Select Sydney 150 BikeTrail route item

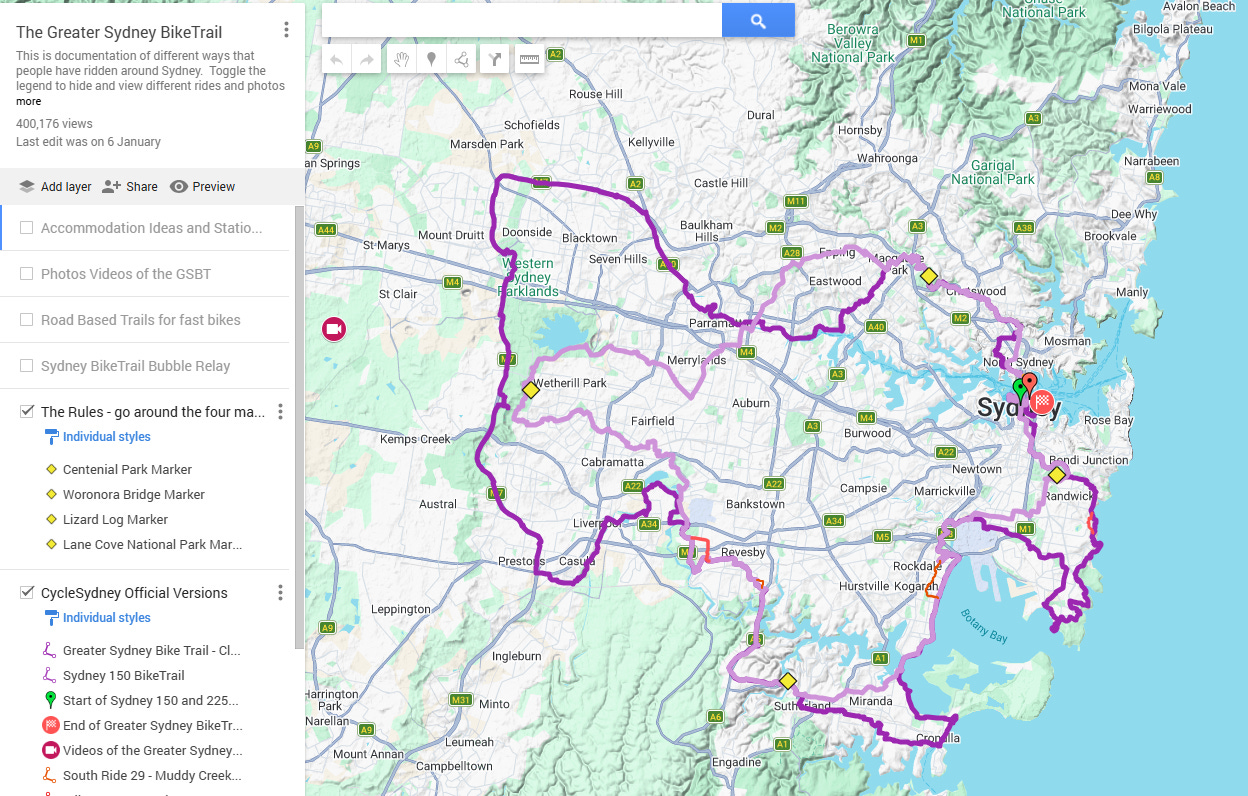tap(124, 675)
